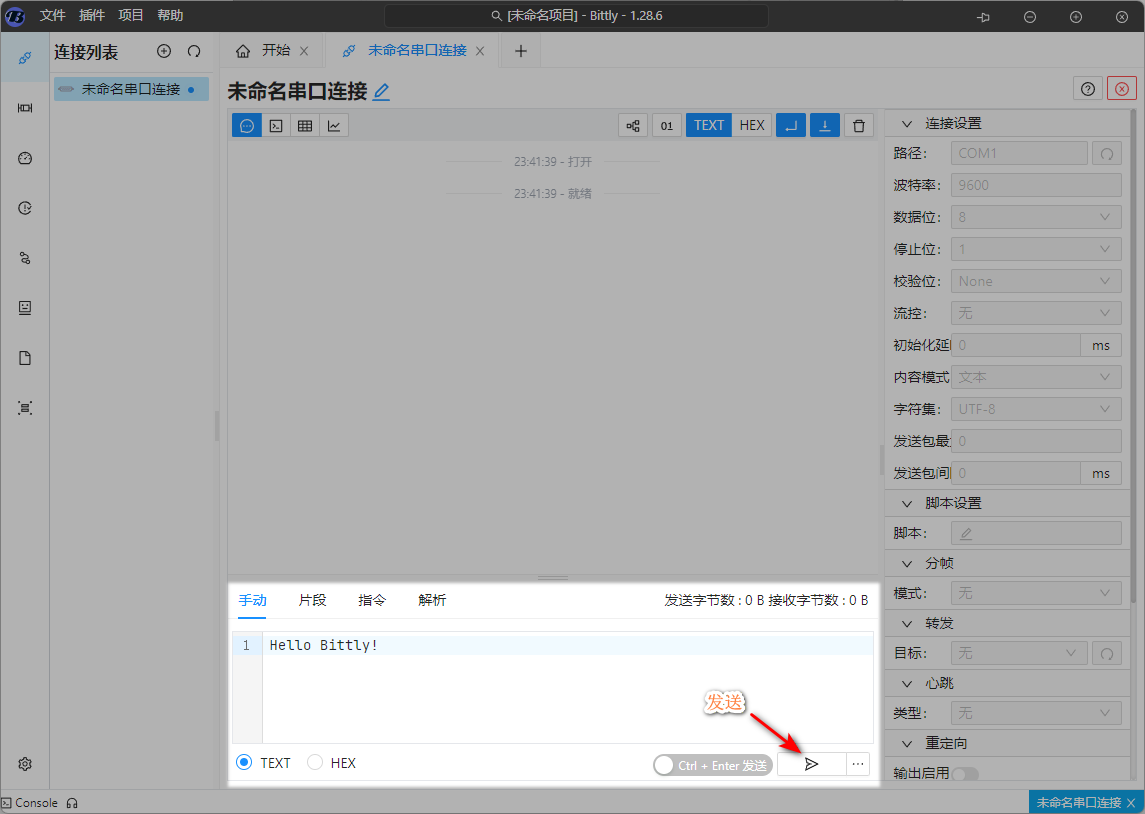Open terminal view icon in toolbar
Image resolution: width=1145 pixels, height=814 pixels.
pyautogui.click(x=276, y=125)
